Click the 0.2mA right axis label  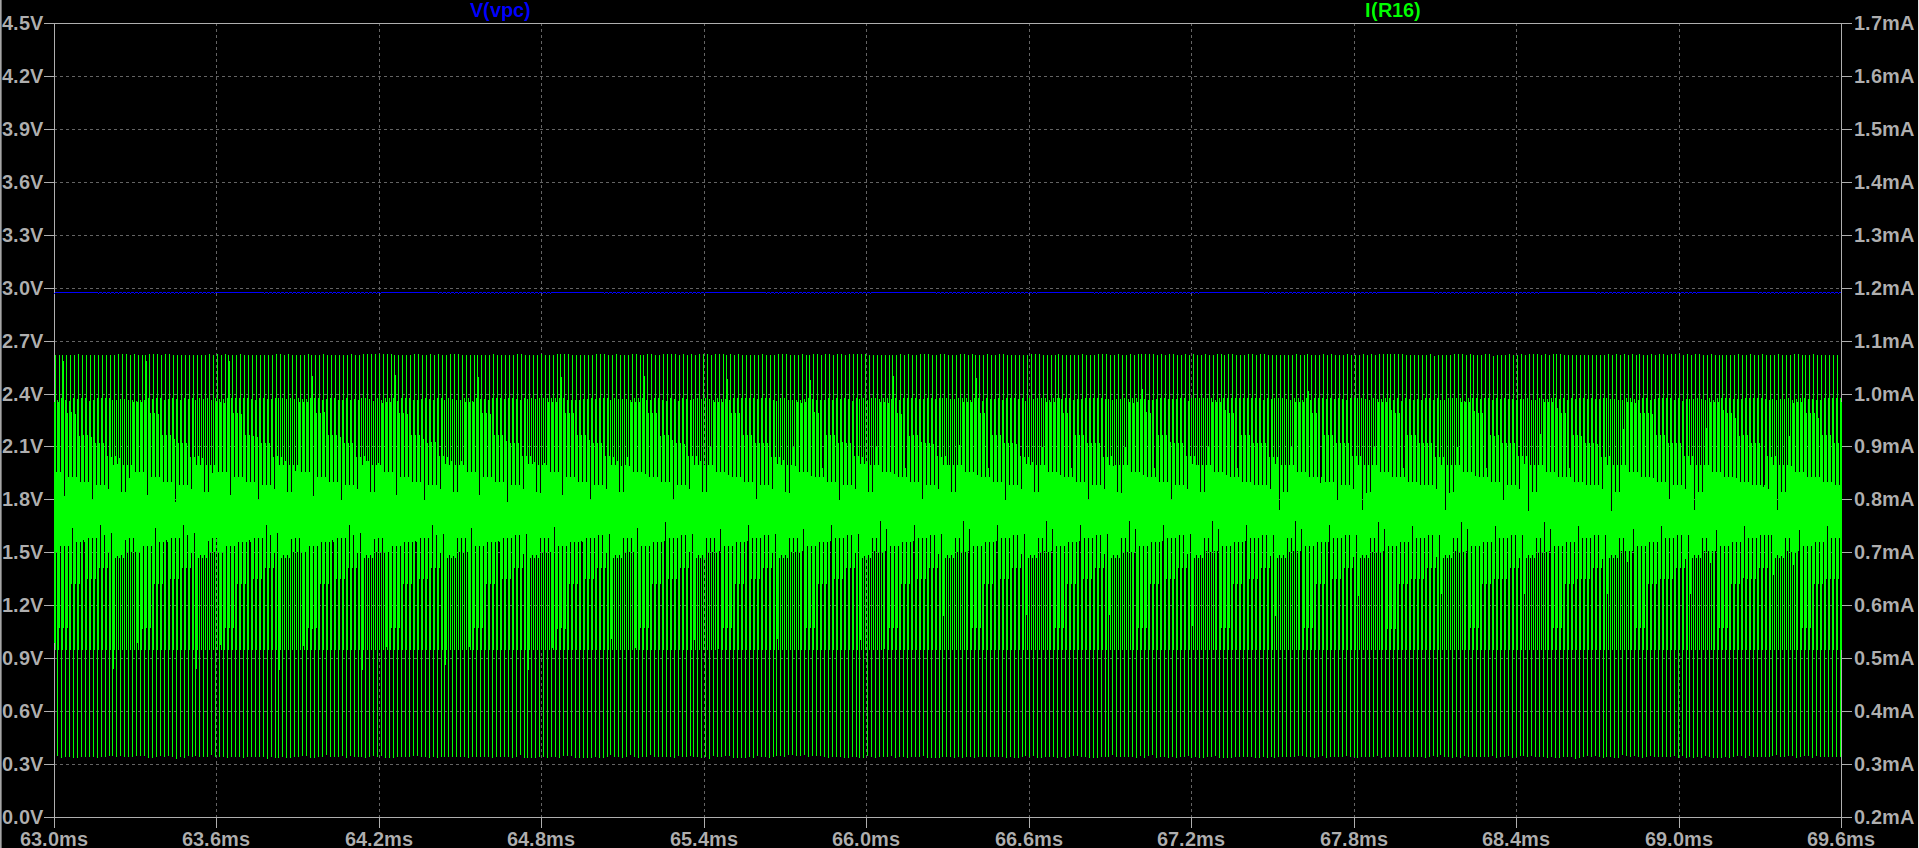(x=1883, y=817)
